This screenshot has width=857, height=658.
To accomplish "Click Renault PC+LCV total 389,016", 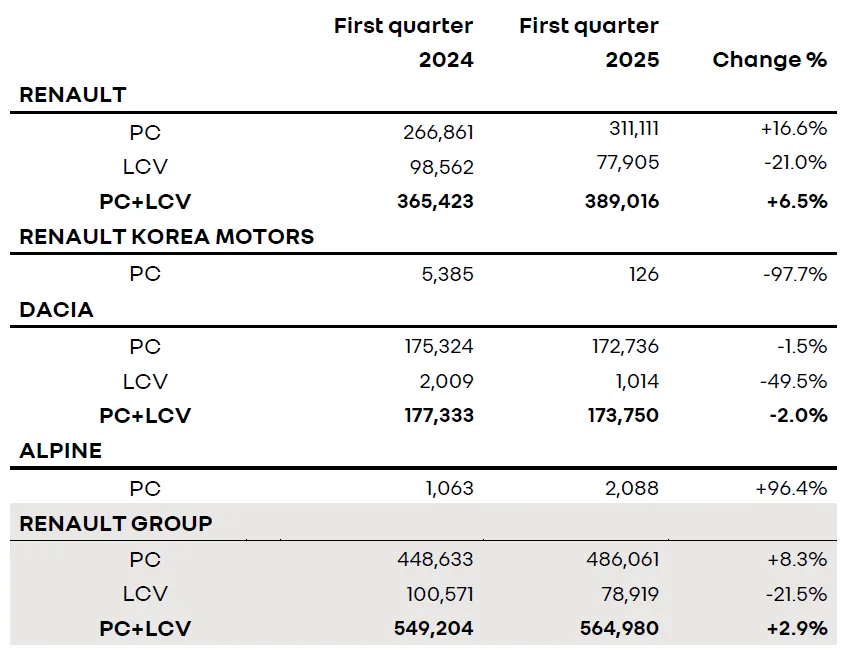I will 622,201.
